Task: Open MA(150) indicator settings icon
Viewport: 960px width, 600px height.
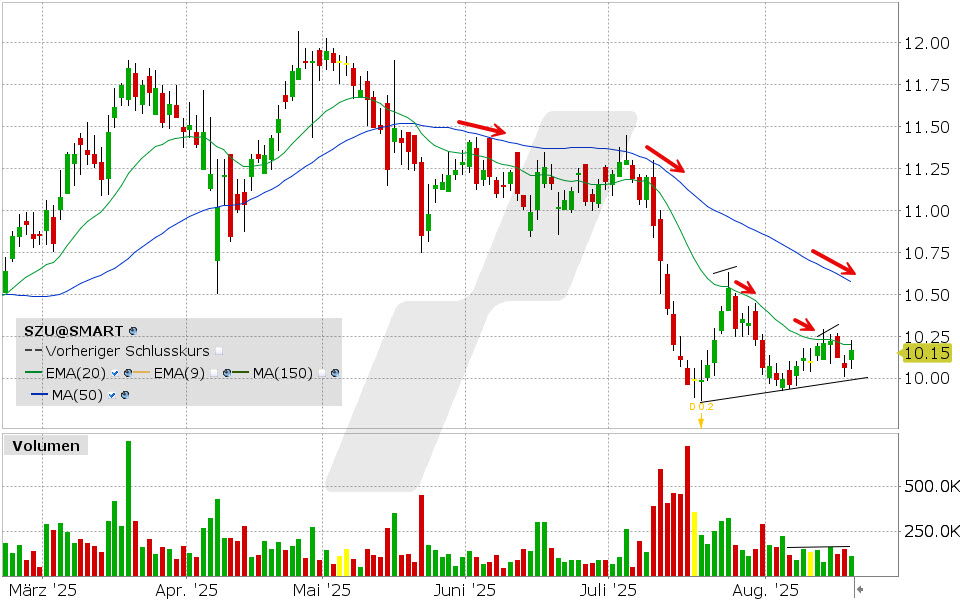Action: pos(335,373)
